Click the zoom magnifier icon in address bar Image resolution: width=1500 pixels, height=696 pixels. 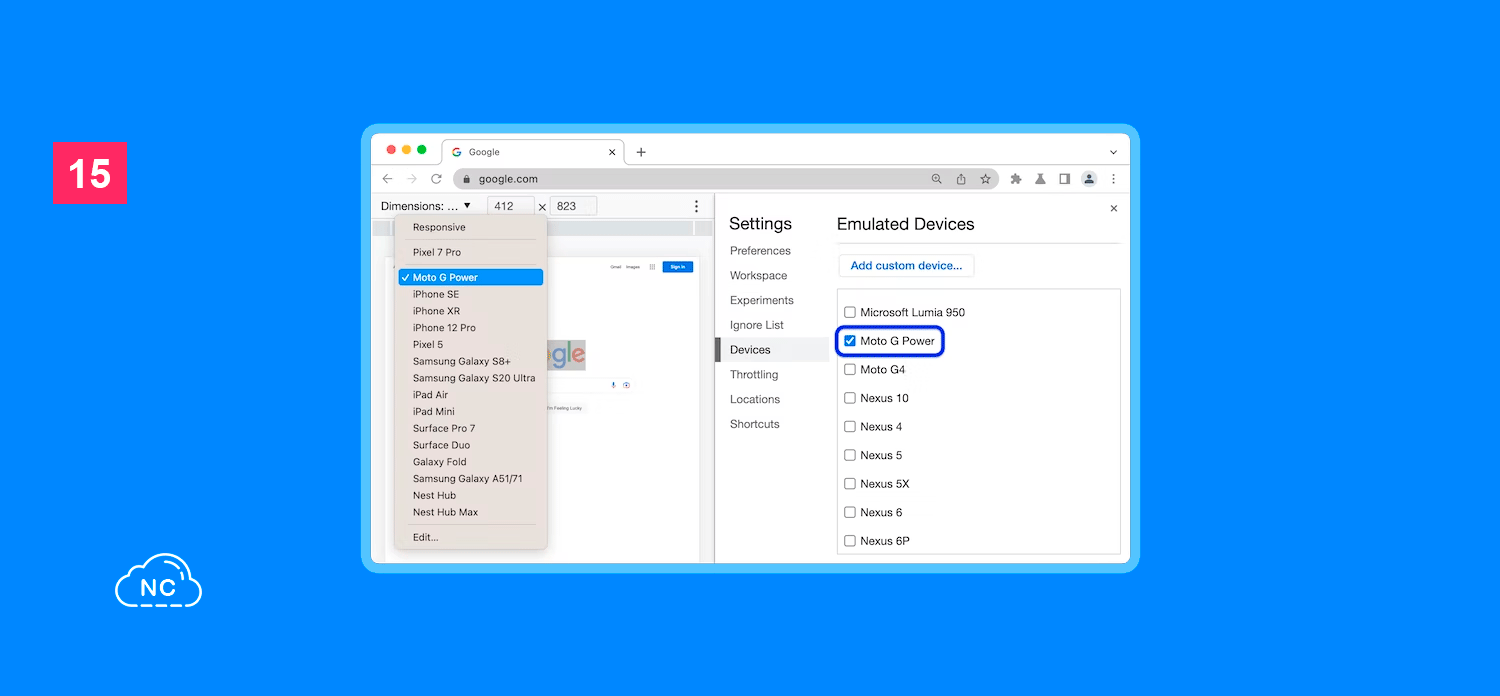tap(937, 179)
